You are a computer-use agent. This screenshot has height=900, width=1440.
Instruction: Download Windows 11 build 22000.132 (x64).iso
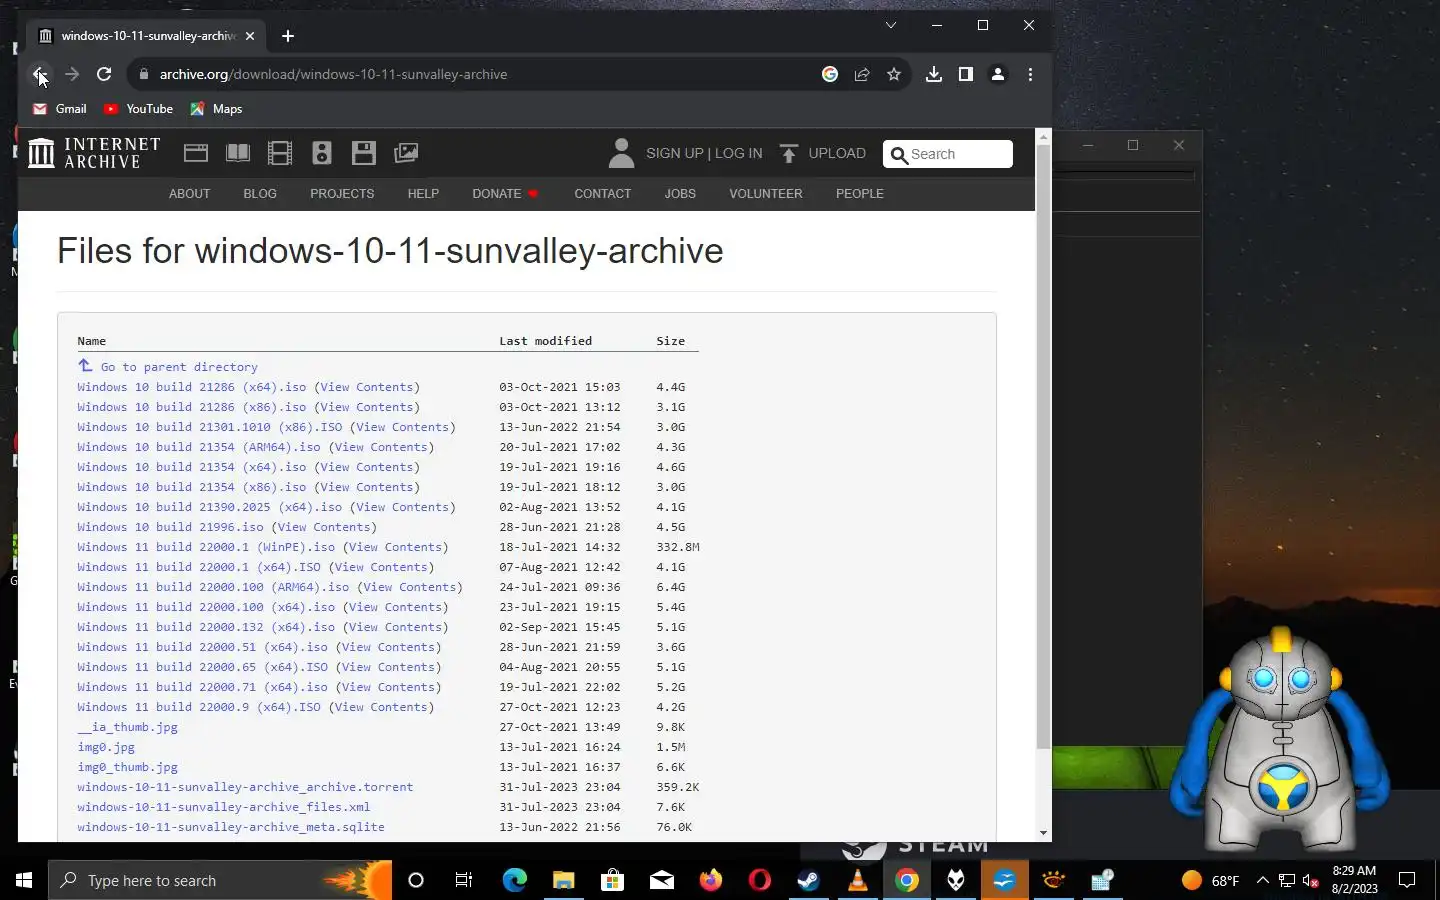pyautogui.click(x=206, y=627)
